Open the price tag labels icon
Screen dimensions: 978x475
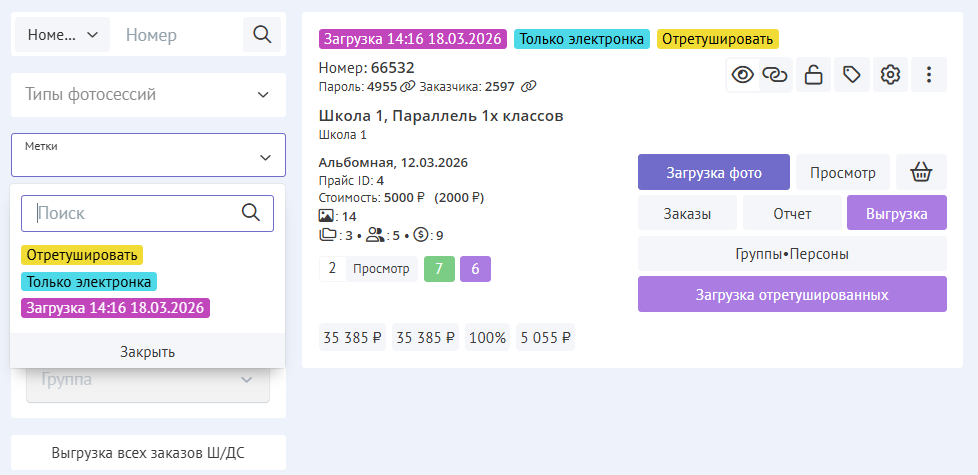[x=852, y=74]
